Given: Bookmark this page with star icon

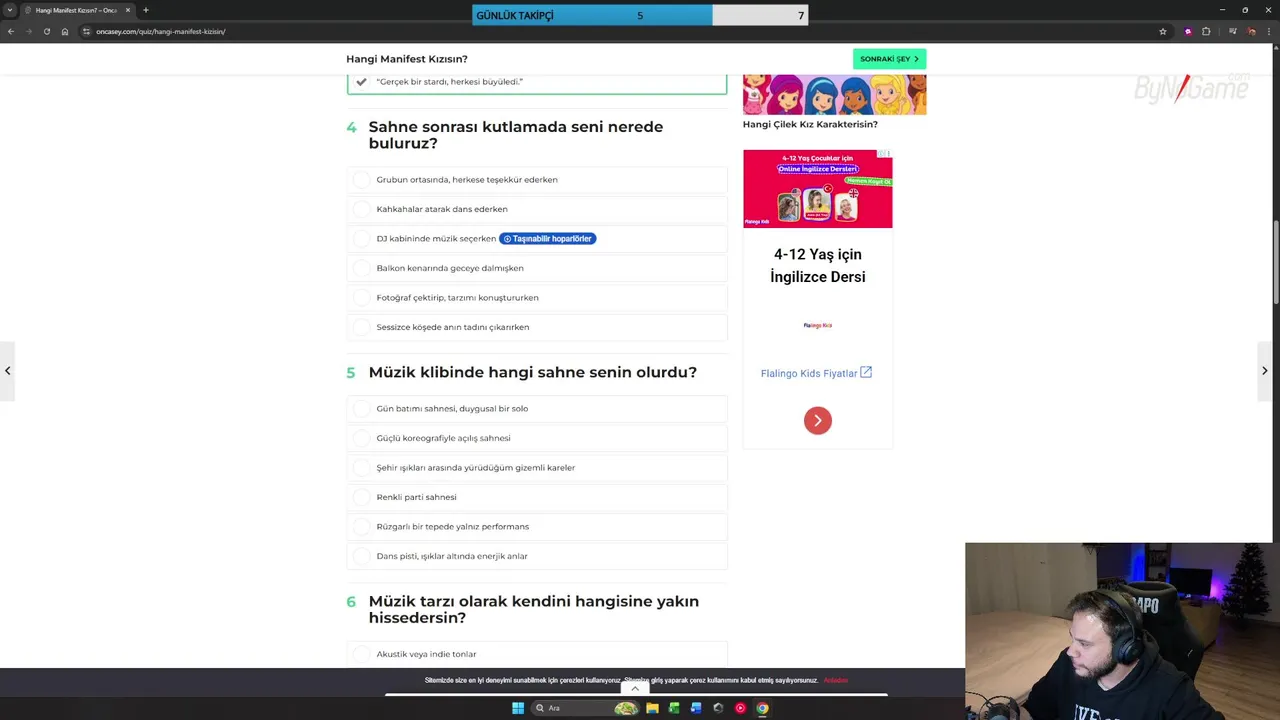Looking at the screenshot, I should click(x=1163, y=31).
